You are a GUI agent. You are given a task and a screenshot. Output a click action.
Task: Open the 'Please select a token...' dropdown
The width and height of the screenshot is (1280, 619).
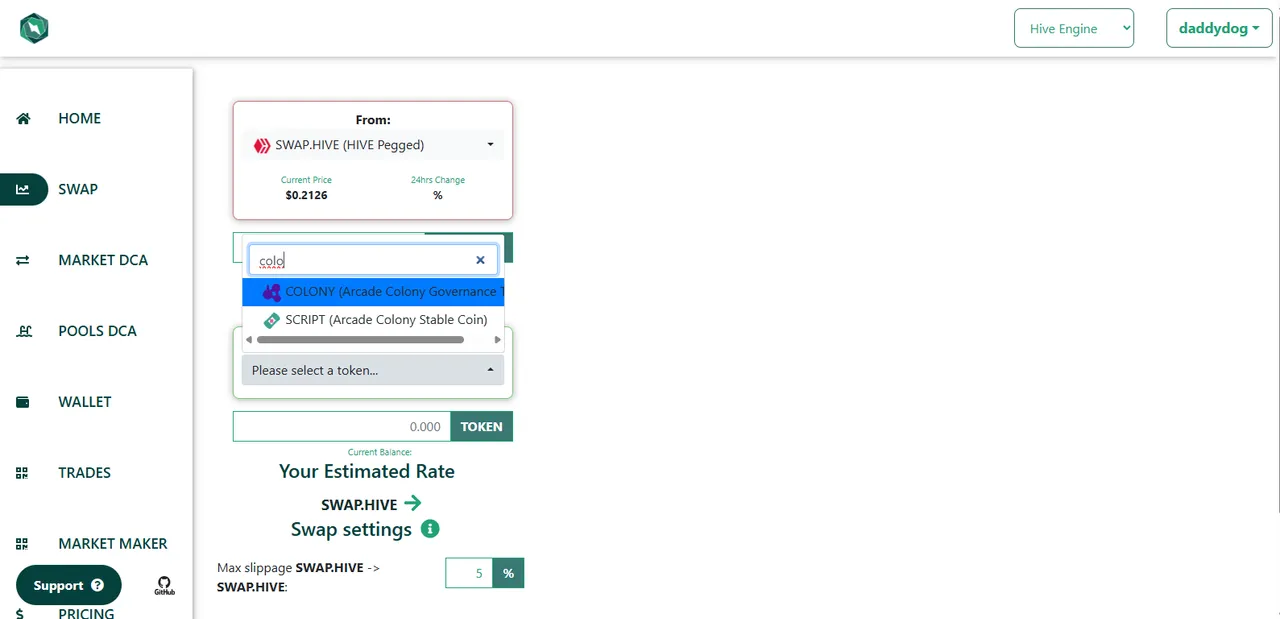coord(373,370)
